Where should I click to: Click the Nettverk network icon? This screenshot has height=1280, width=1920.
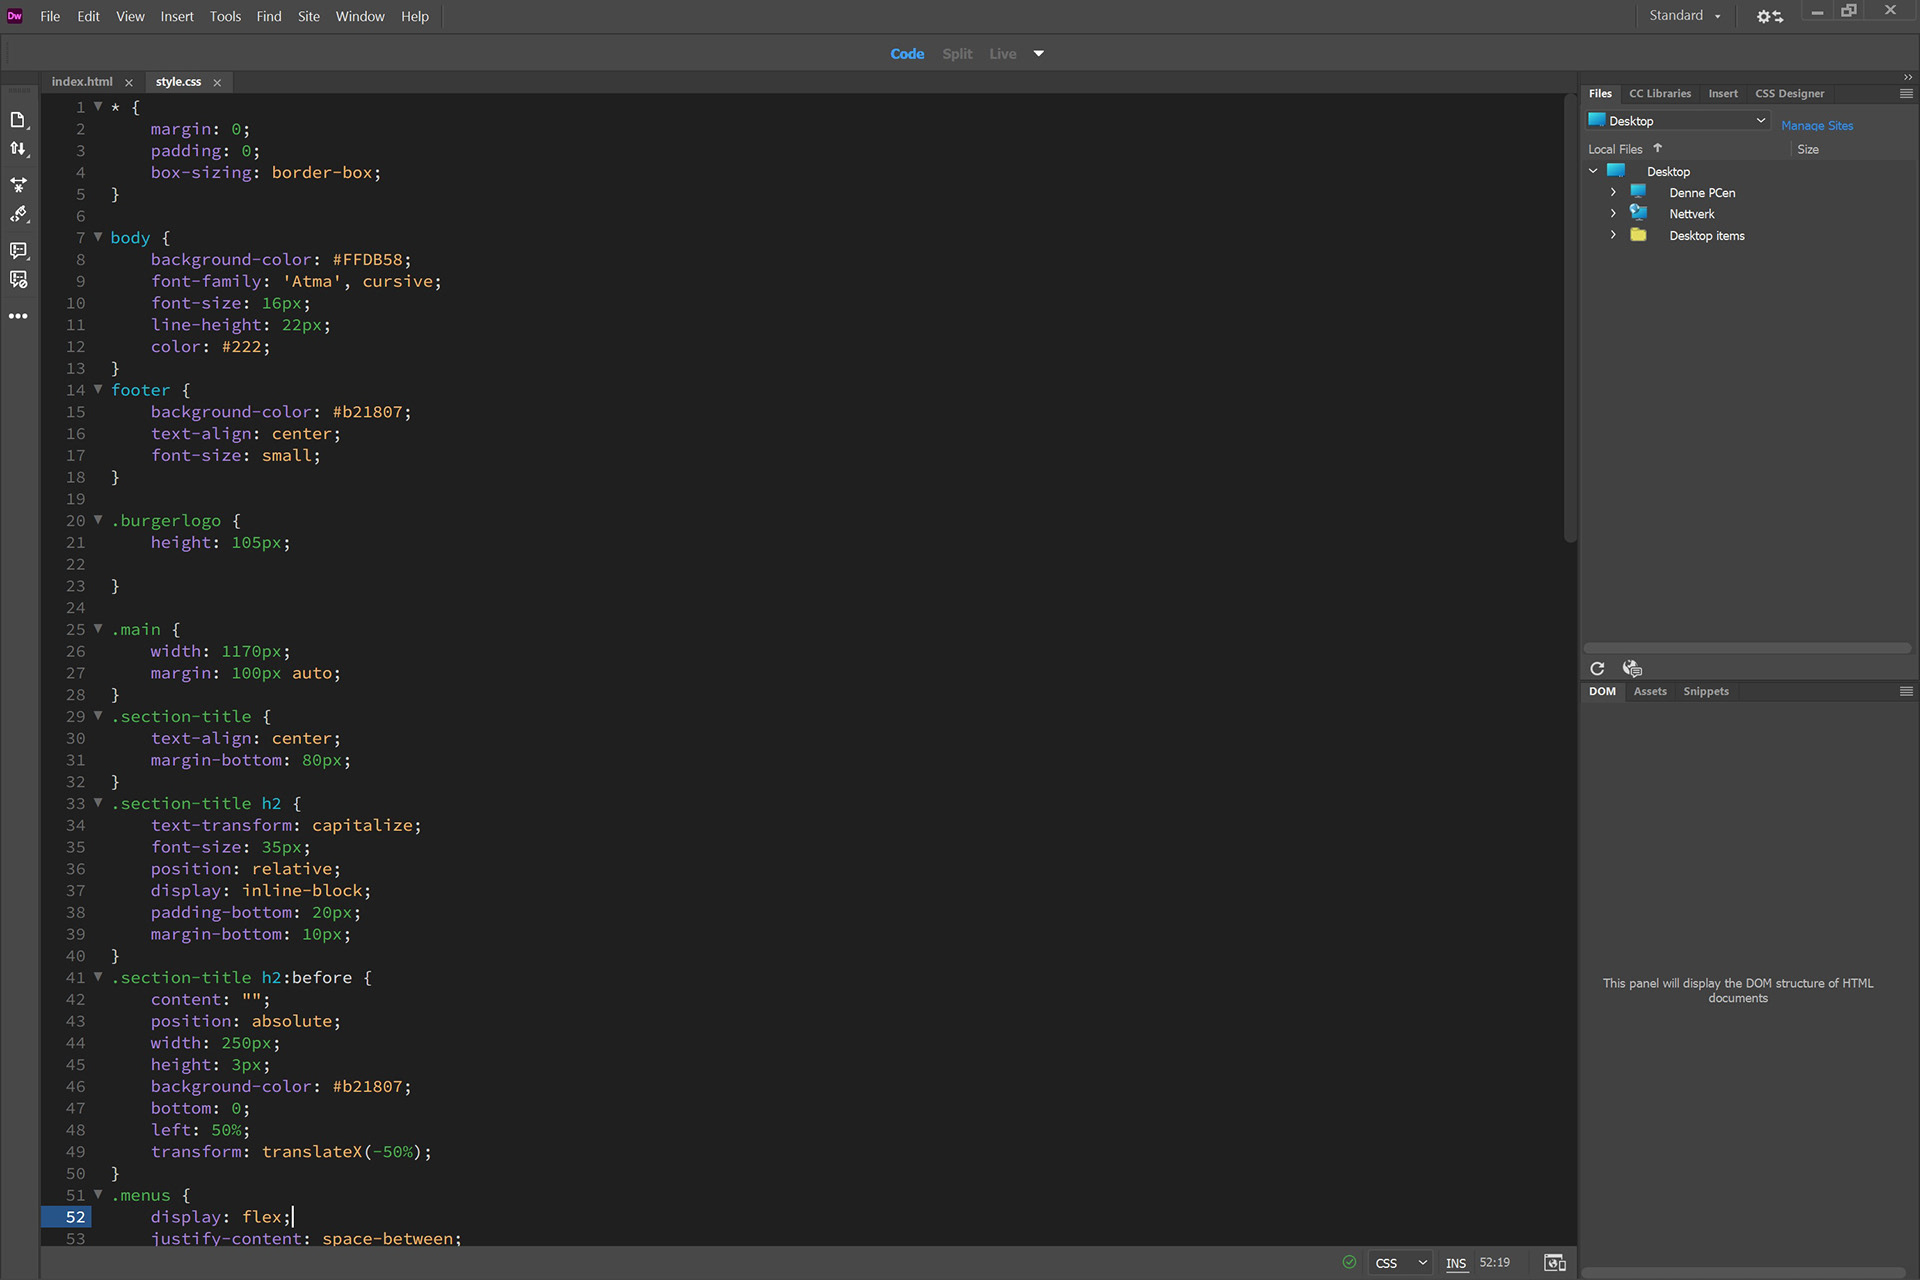click(1638, 213)
